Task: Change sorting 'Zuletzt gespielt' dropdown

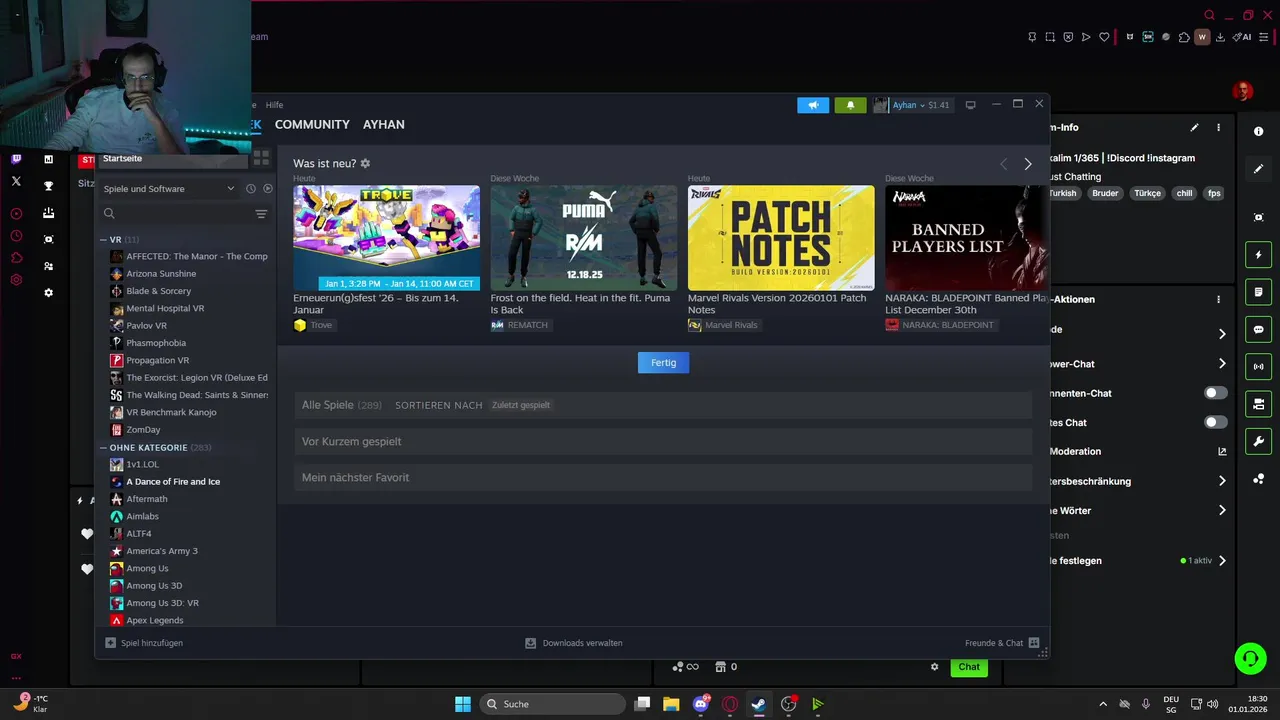Action: pos(521,405)
